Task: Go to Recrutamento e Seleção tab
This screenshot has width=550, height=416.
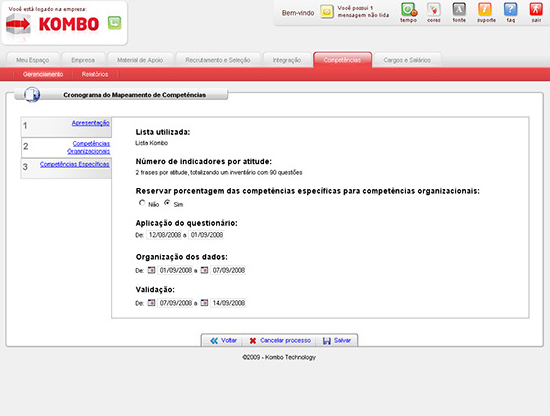Action: 218,60
